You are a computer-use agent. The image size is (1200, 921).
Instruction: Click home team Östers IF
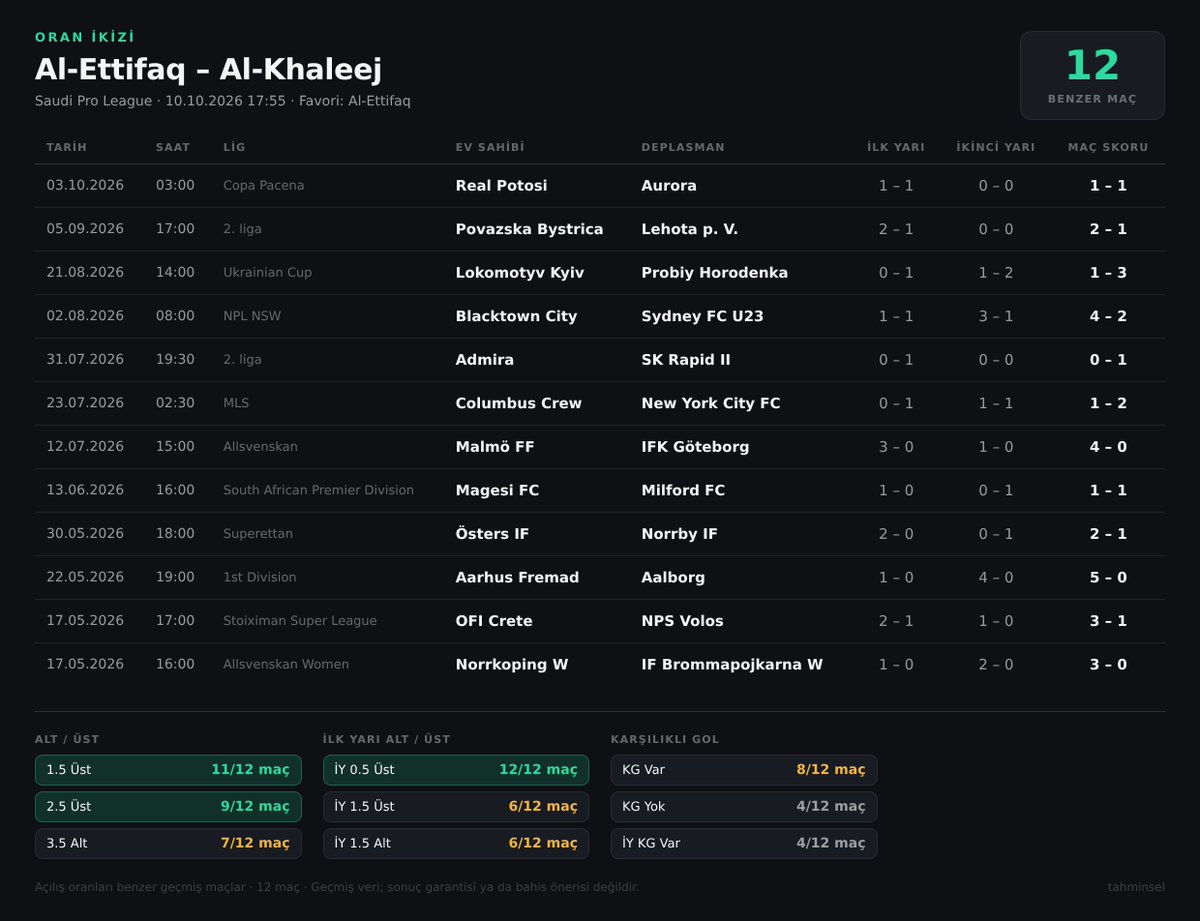492,534
